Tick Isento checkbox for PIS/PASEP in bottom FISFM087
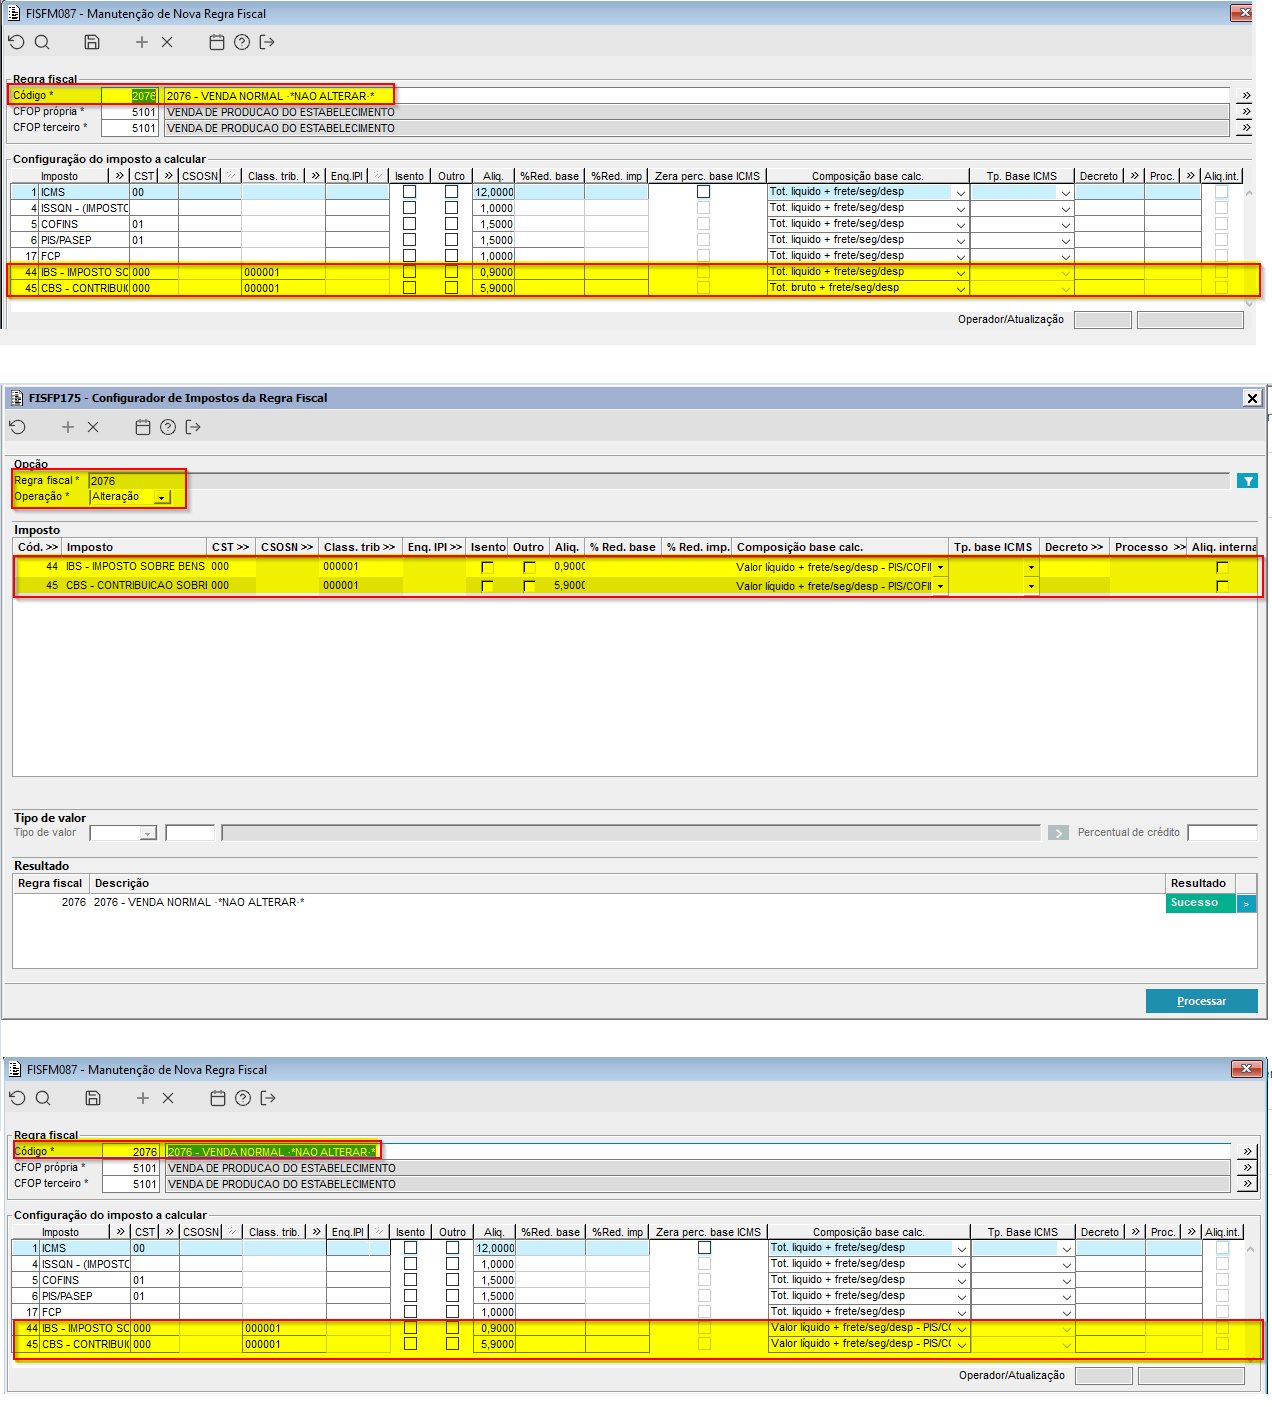 410,1296
